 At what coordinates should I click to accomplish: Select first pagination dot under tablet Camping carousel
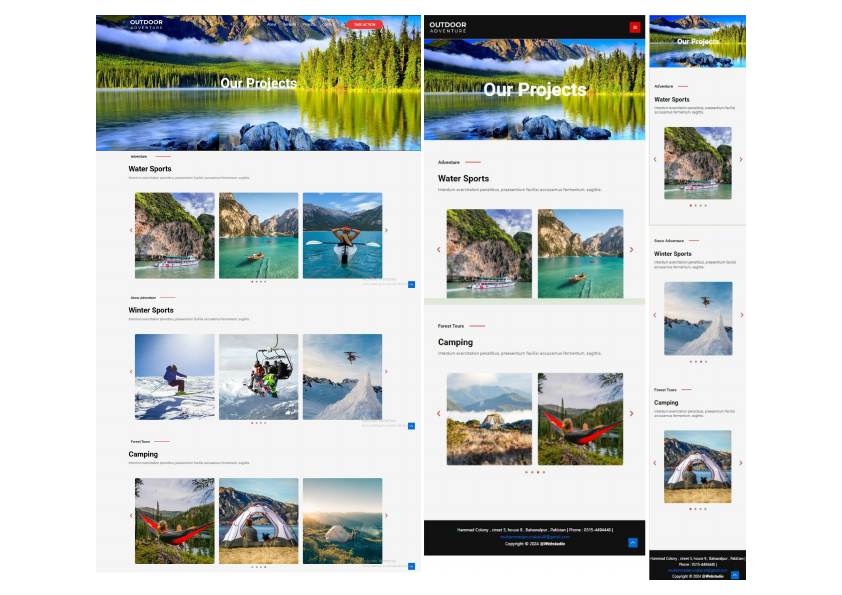pyautogui.click(x=526, y=472)
